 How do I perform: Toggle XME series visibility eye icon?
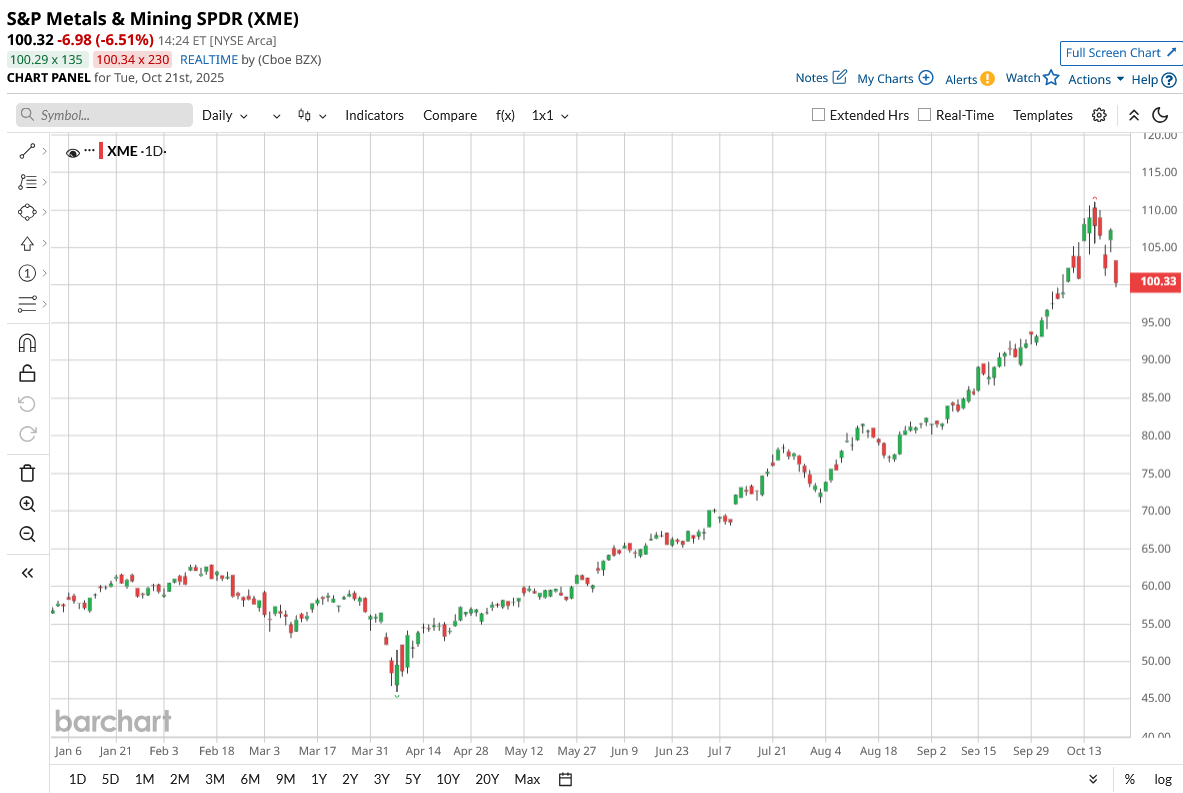point(73,152)
